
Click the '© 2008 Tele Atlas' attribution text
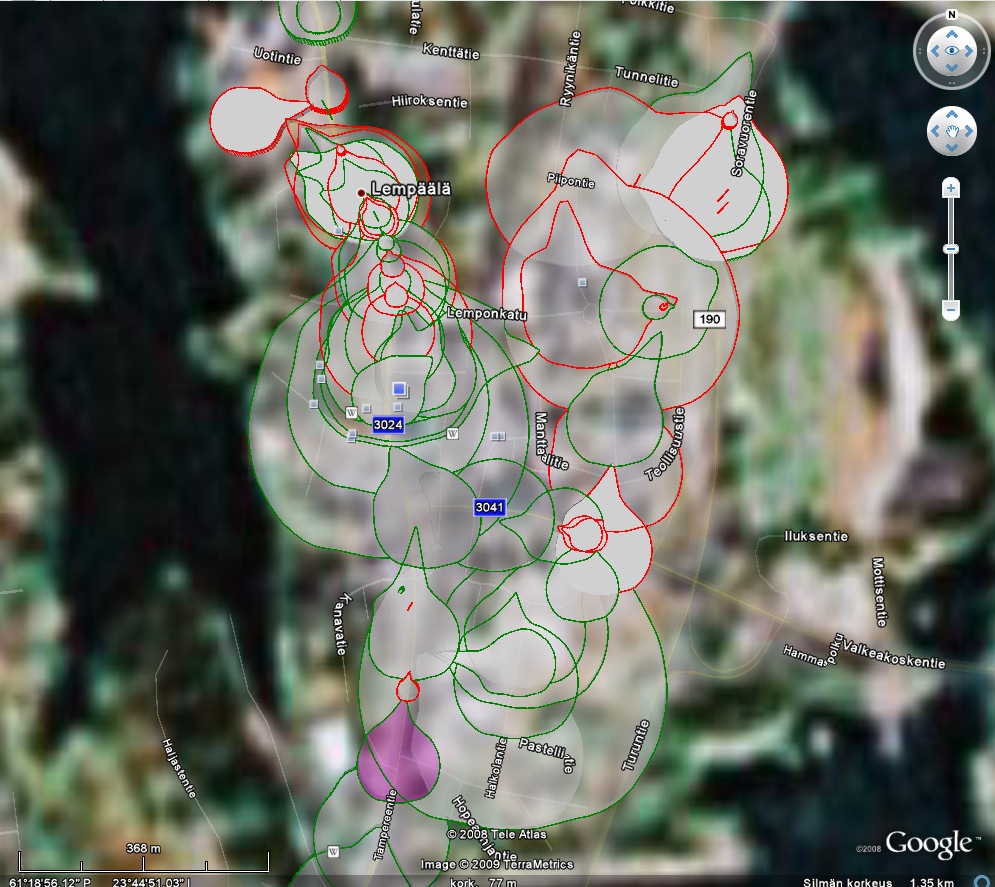(497, 834)
